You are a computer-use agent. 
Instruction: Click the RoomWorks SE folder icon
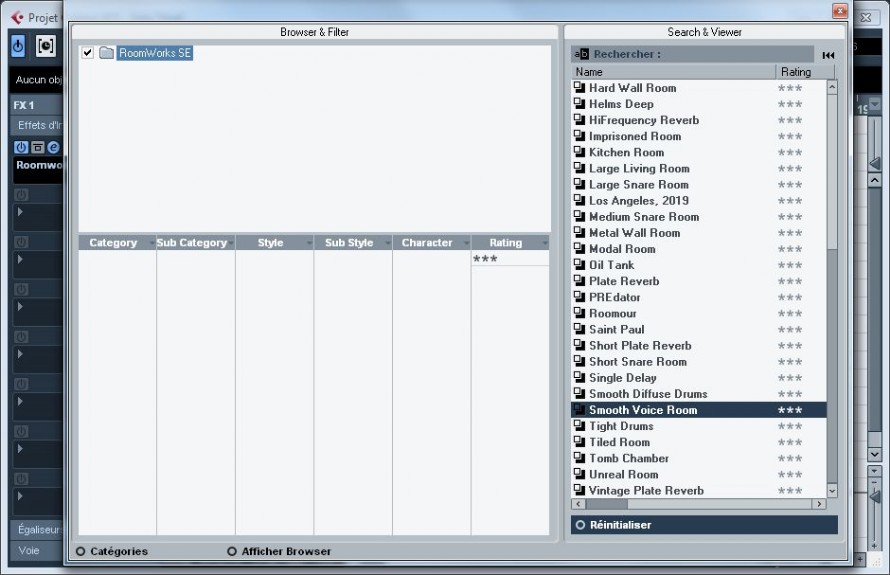pos(107,53)
